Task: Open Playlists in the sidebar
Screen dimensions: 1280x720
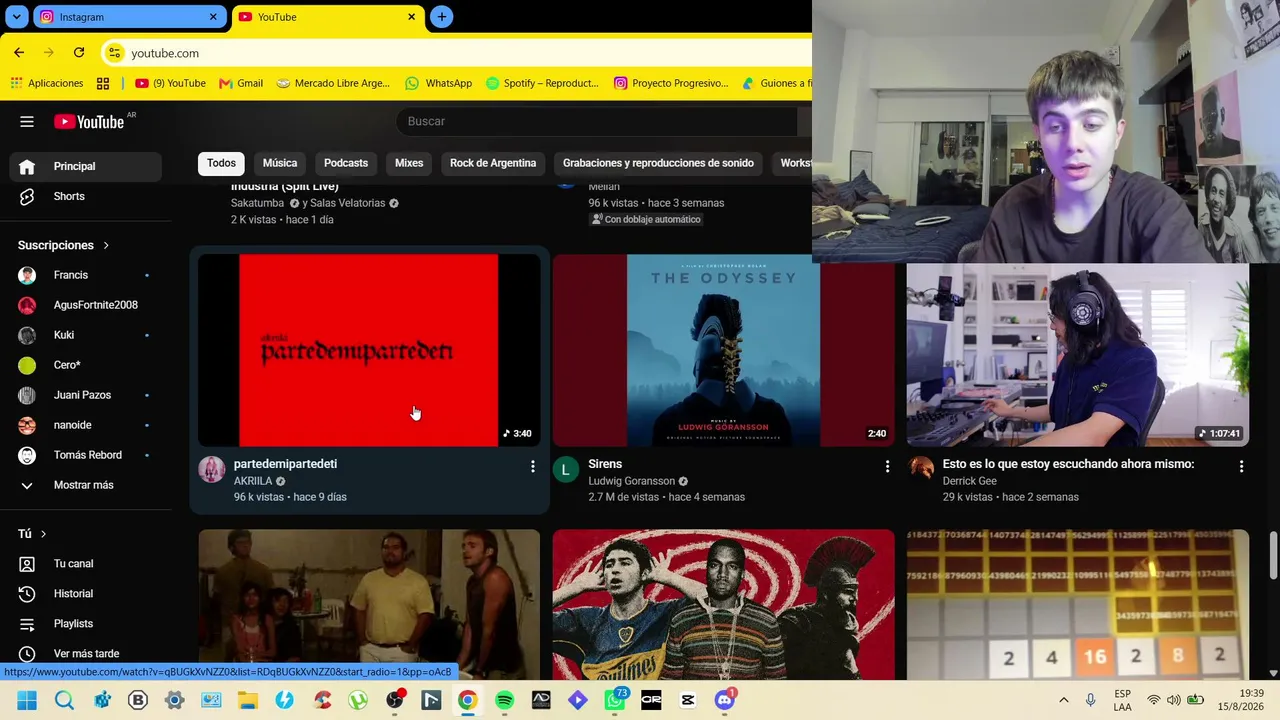Action: (x=85, y=624)
